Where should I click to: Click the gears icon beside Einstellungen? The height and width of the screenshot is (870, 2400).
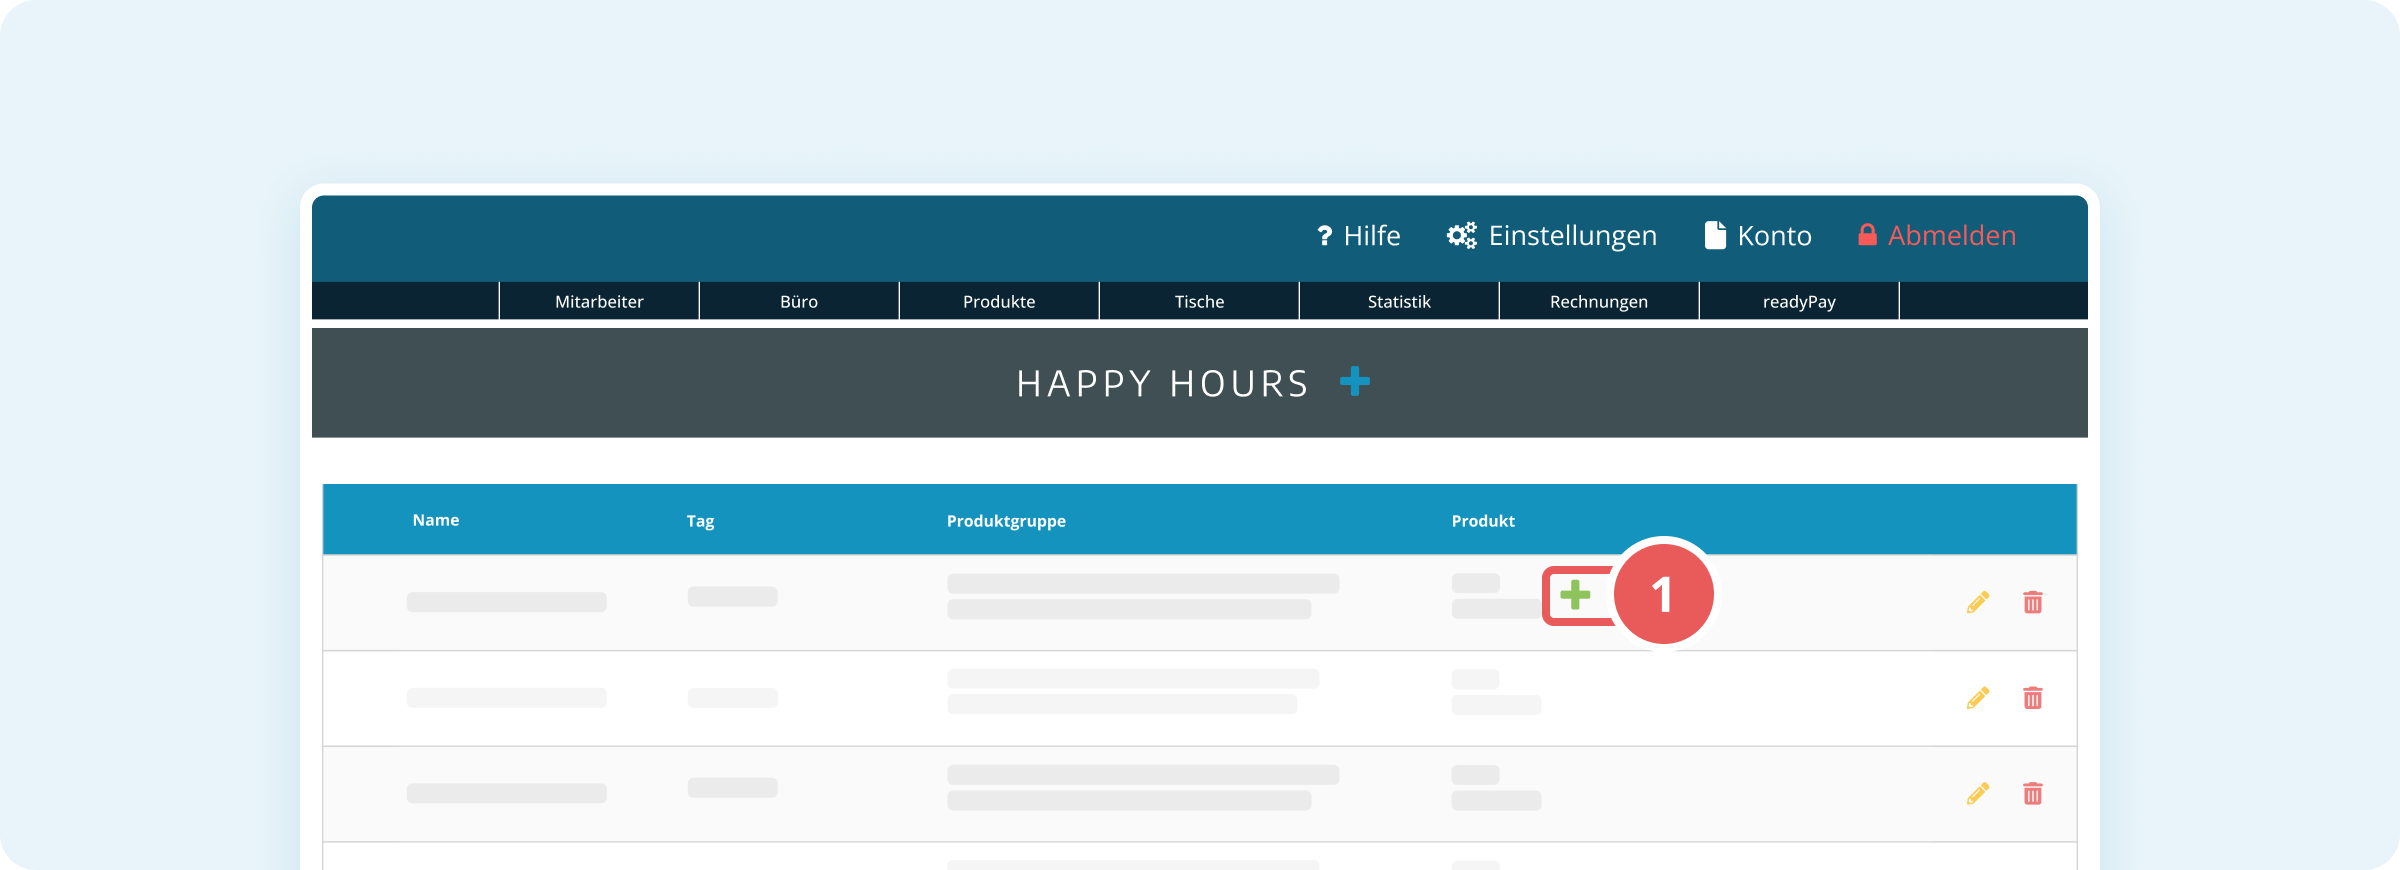pyautogui.click(x=1462, y=236)
